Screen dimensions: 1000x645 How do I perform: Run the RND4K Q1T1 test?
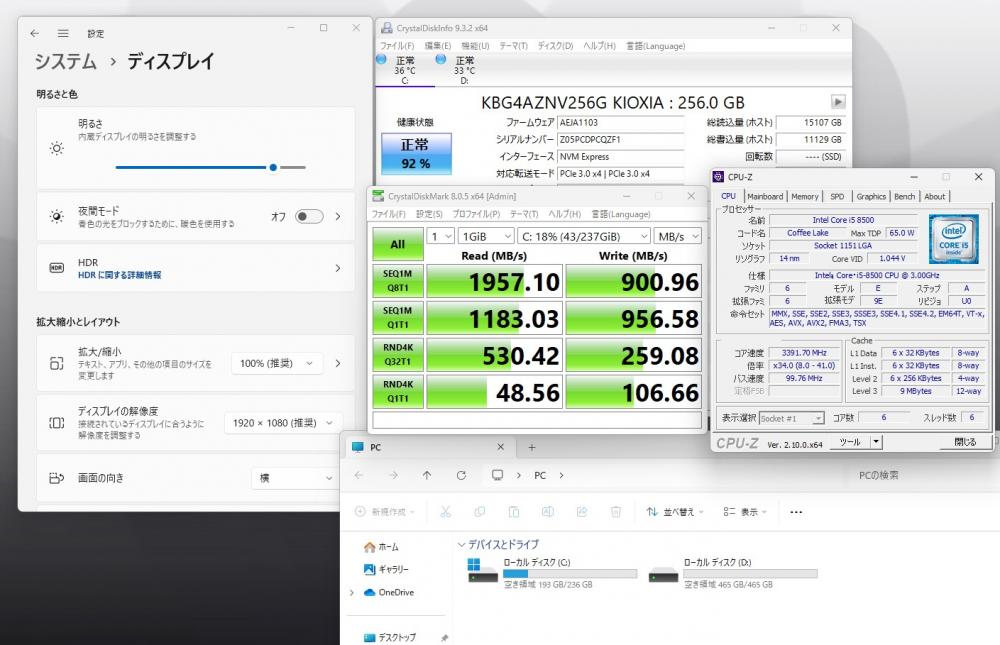tap(397, 392)
